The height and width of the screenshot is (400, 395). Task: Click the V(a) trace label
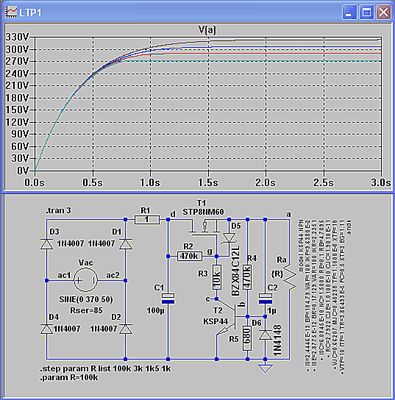click(207, 30)
